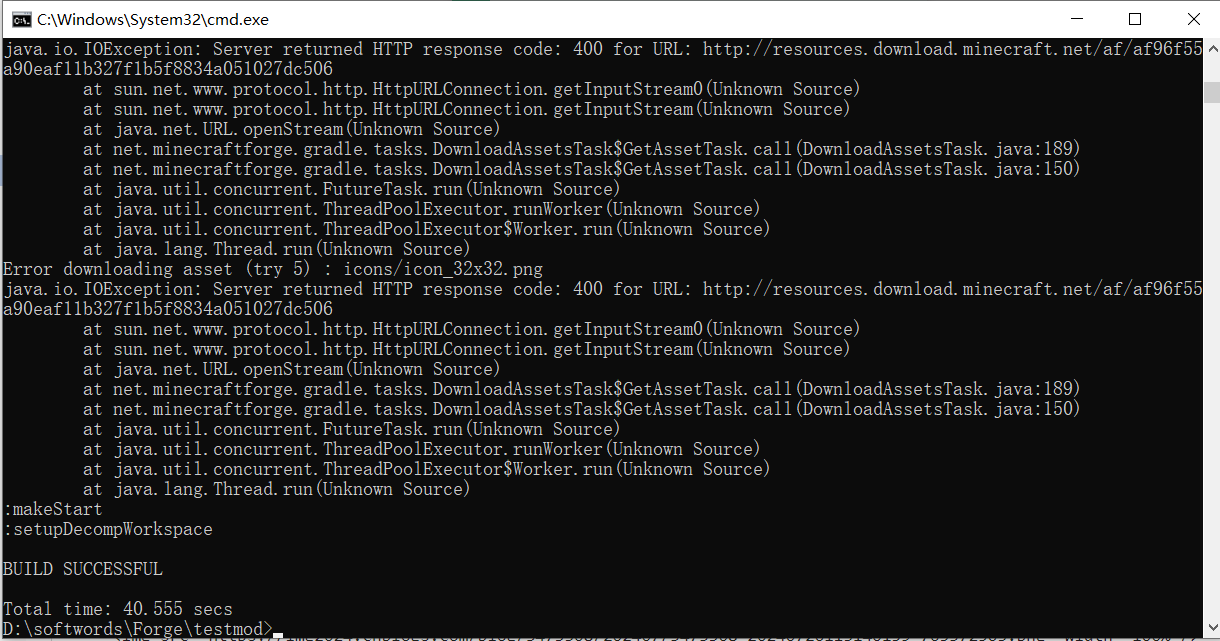Click DownloadAssetsTask.java:189 in the first stack trace
Screen dimensions: 1220x641
[936, 149]
